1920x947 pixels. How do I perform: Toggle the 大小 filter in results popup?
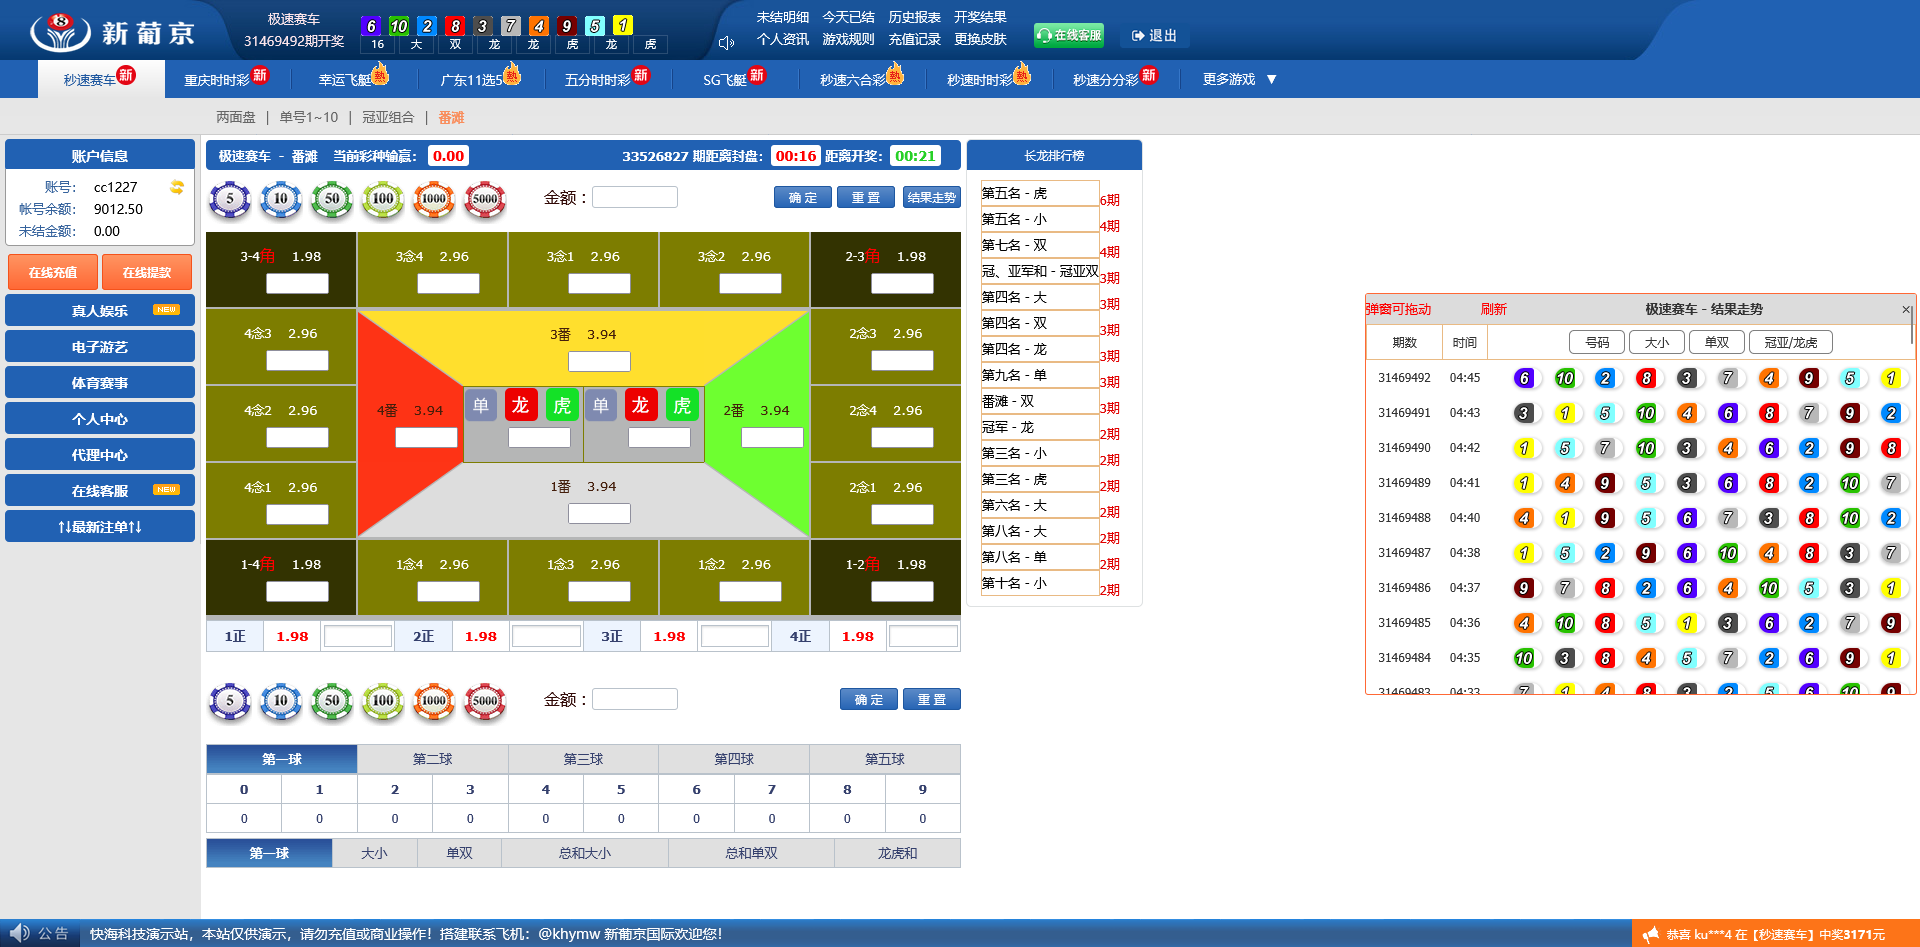1656,342
